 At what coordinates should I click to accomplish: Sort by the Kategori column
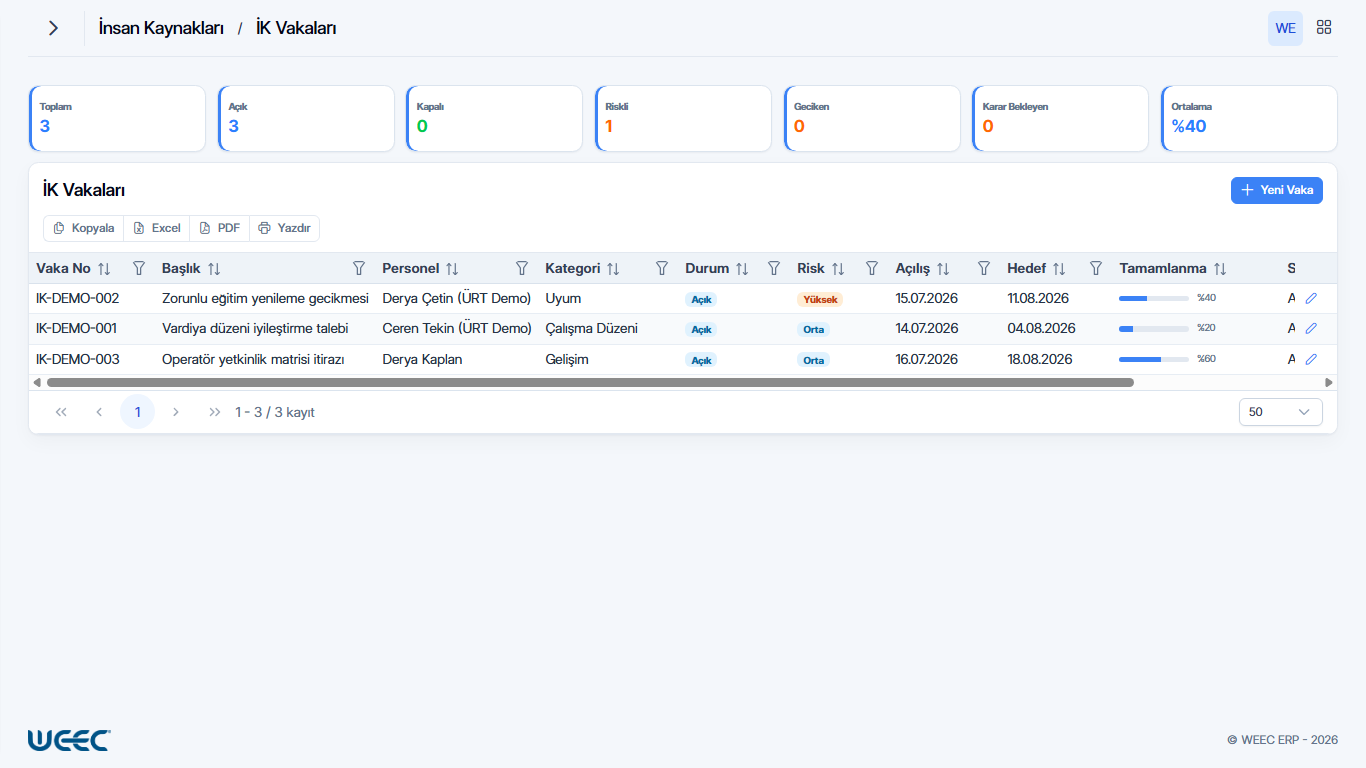(x=613, y=269)
